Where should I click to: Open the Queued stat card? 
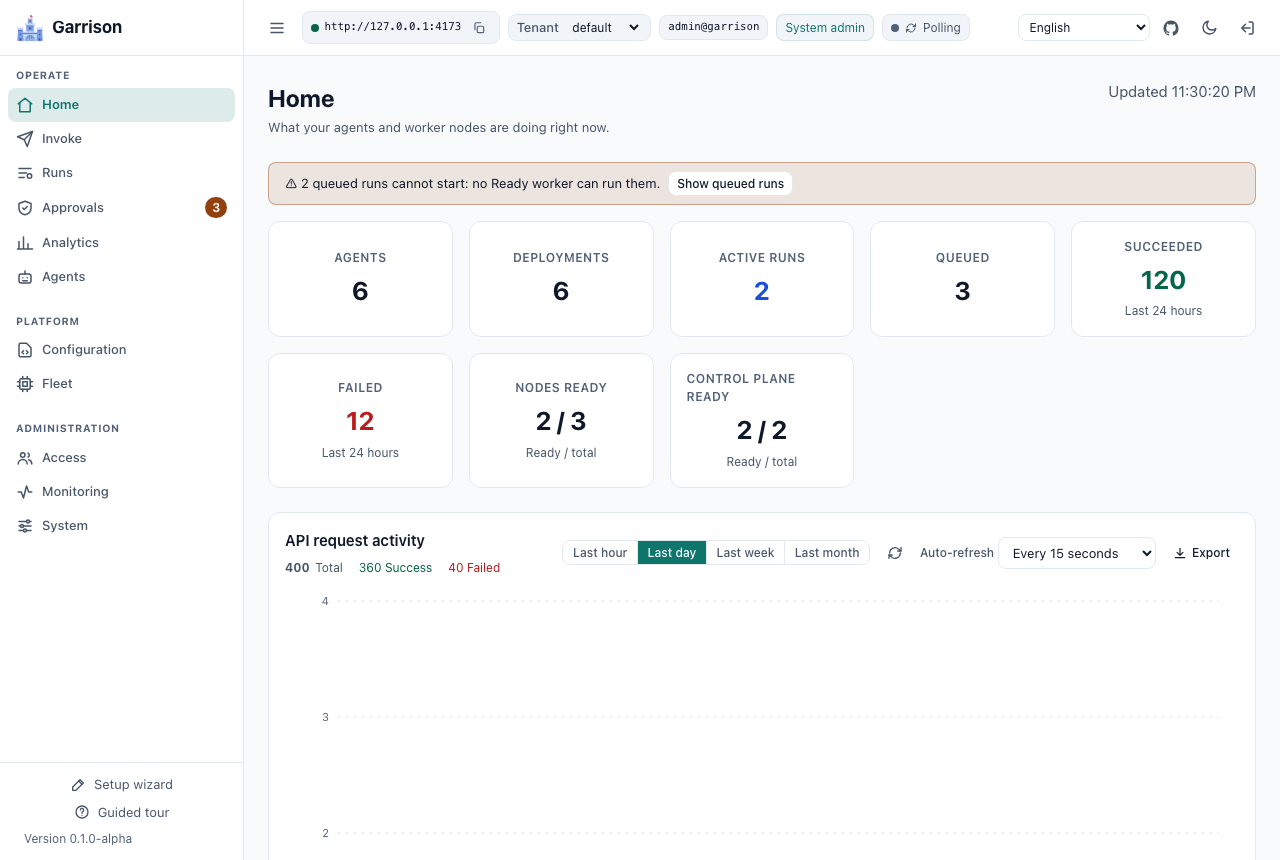962,279
